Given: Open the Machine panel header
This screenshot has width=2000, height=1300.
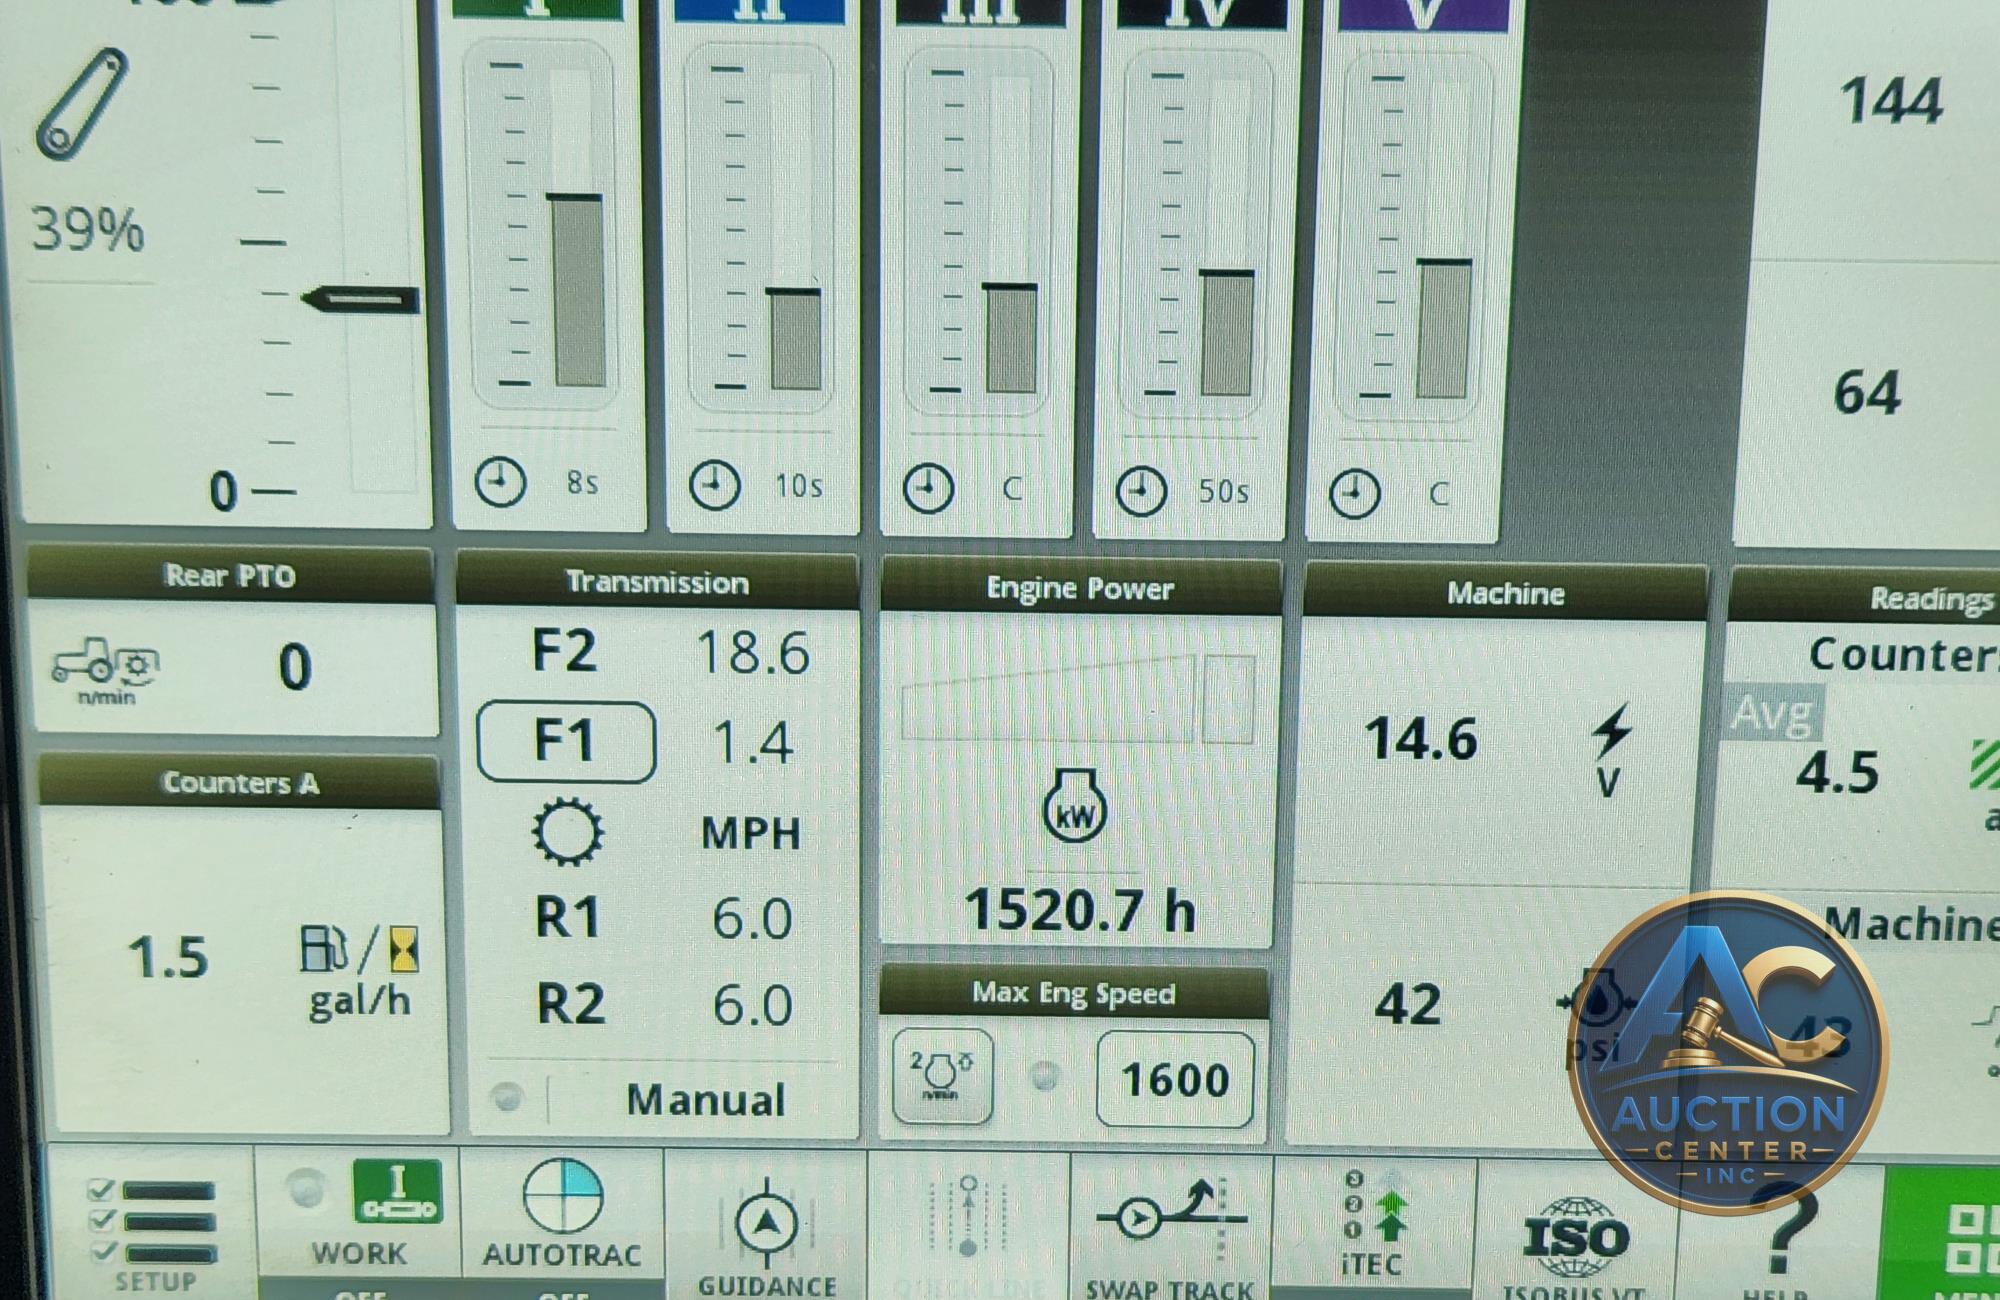Looking at the screenshot, I should (1505, 593).
